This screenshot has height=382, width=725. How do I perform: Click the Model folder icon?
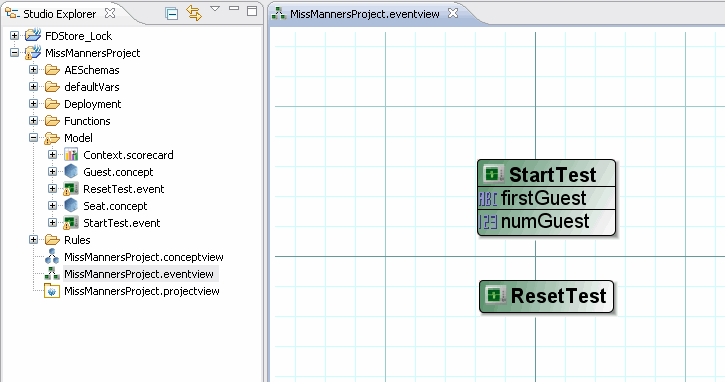click(52, 138)
